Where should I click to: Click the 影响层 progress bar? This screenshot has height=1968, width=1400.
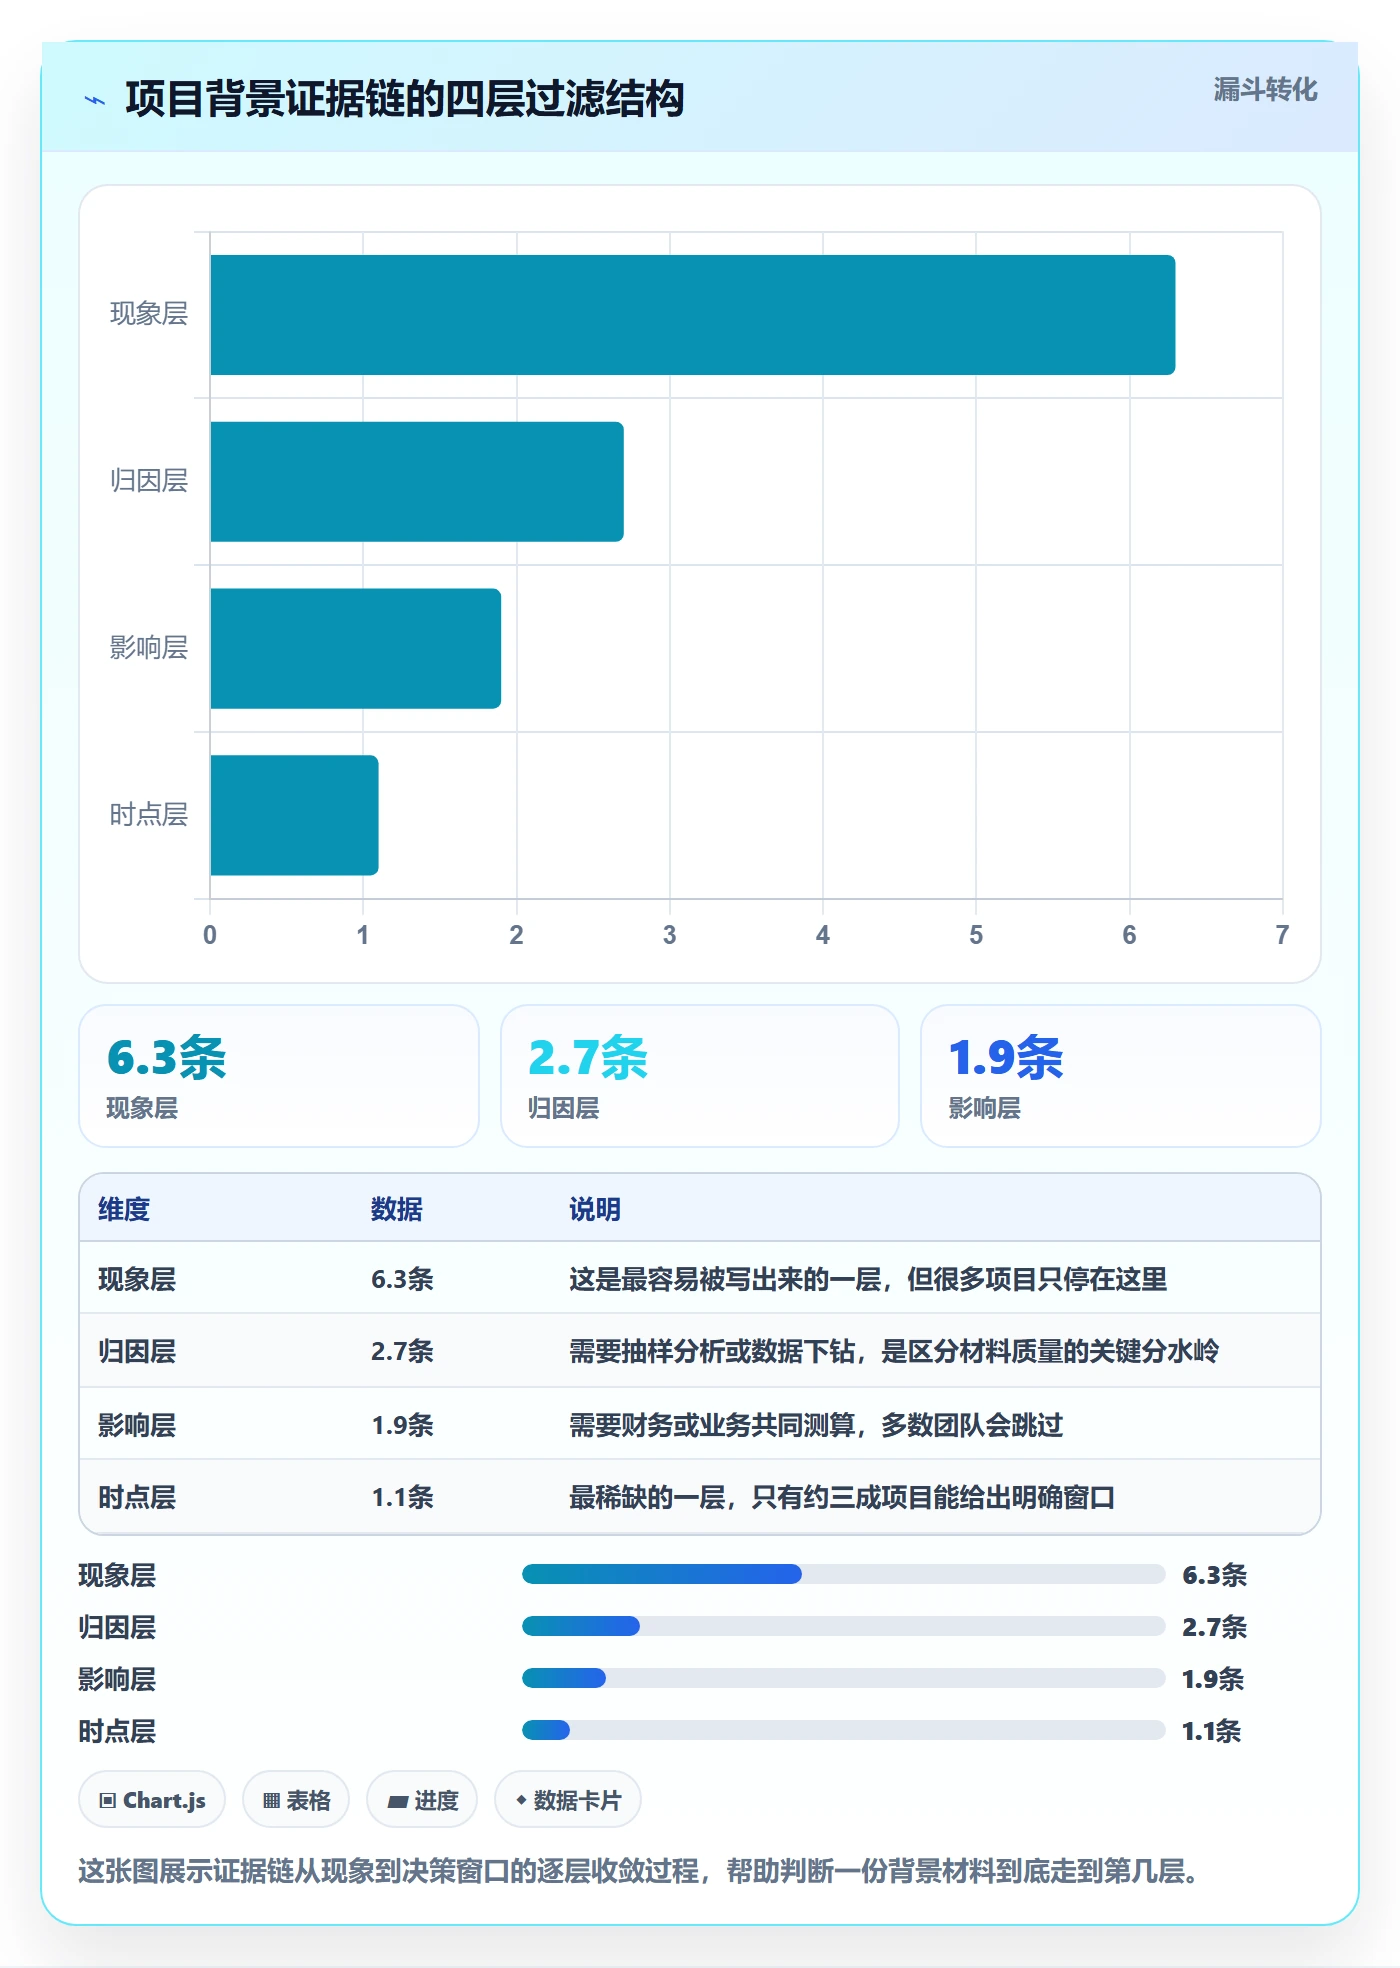coord(844,1678)
